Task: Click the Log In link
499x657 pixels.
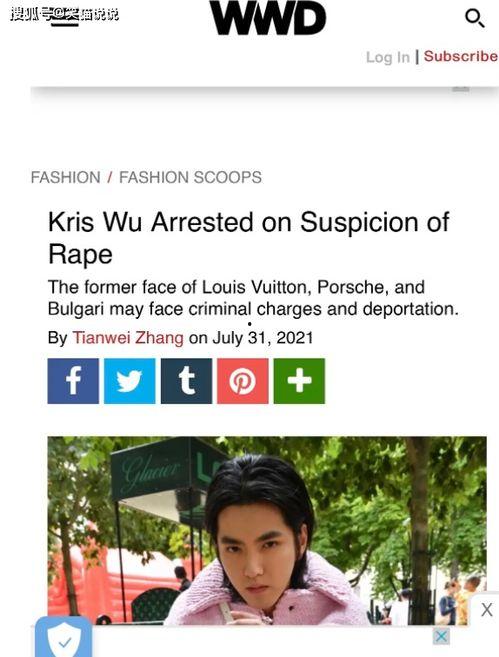Action: pyautogui.click(x=388, y=57)
